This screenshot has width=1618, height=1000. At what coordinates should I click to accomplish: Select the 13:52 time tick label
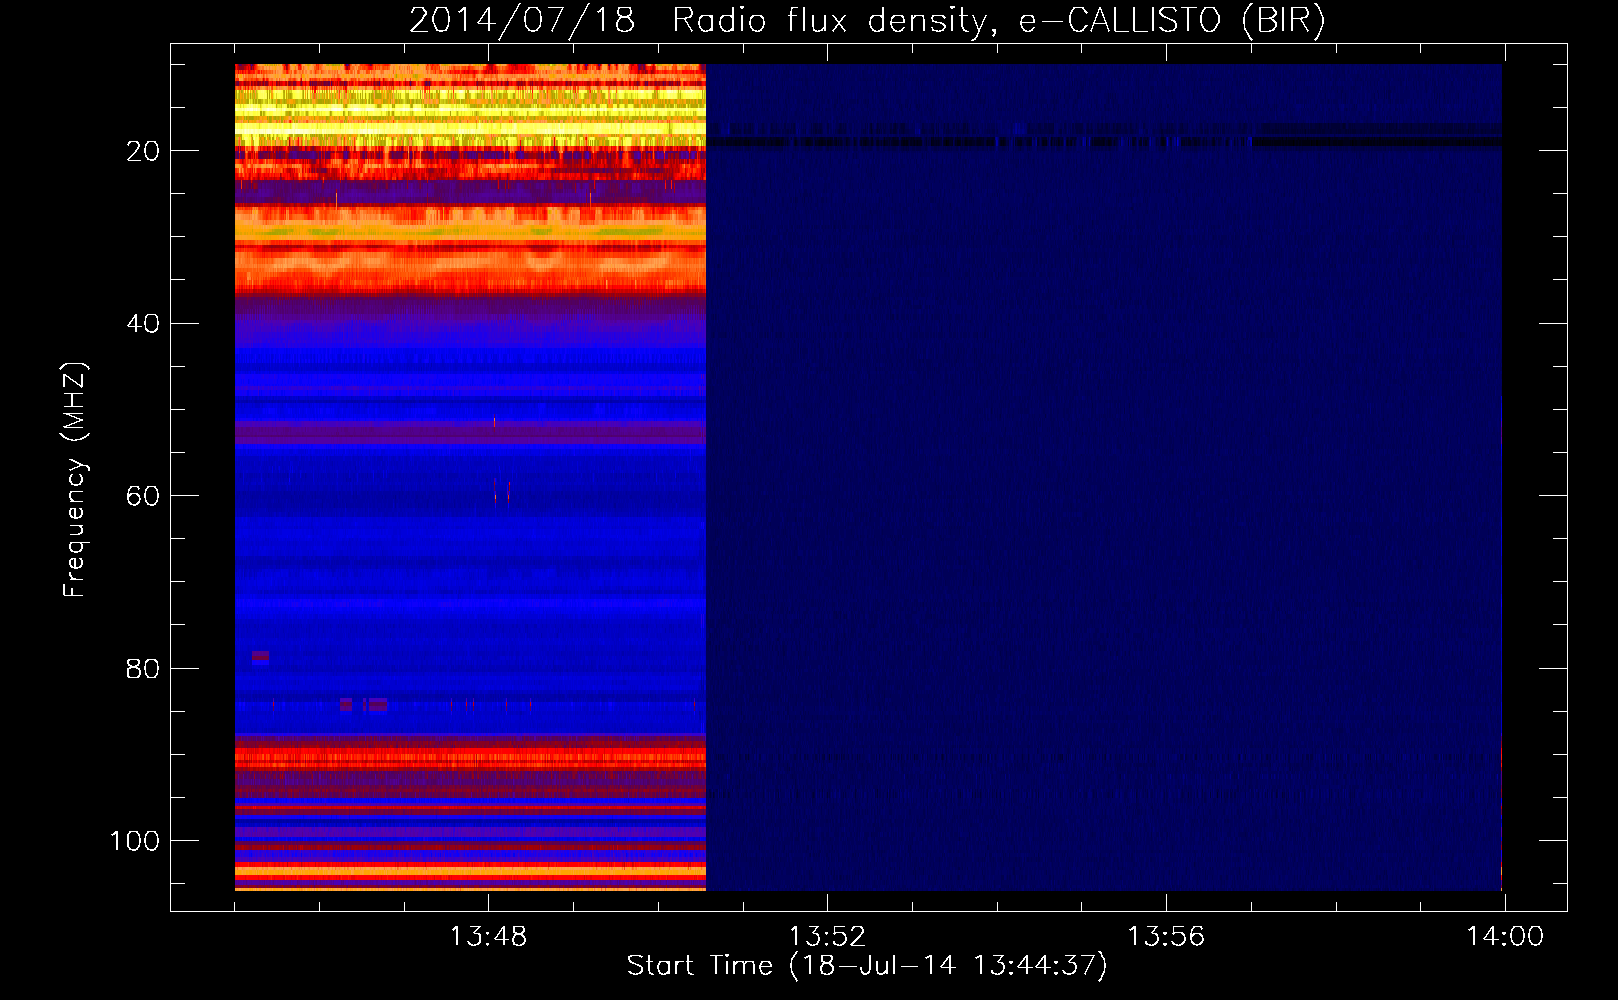[827, 937]
